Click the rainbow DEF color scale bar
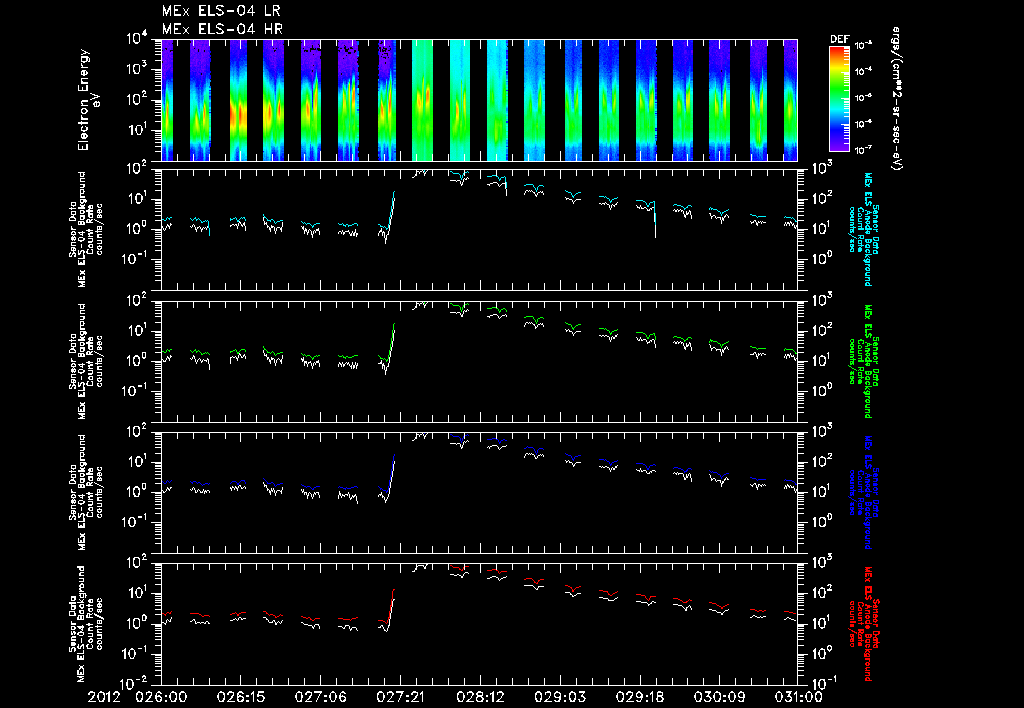1024x708 pixels. click(839, 99)
